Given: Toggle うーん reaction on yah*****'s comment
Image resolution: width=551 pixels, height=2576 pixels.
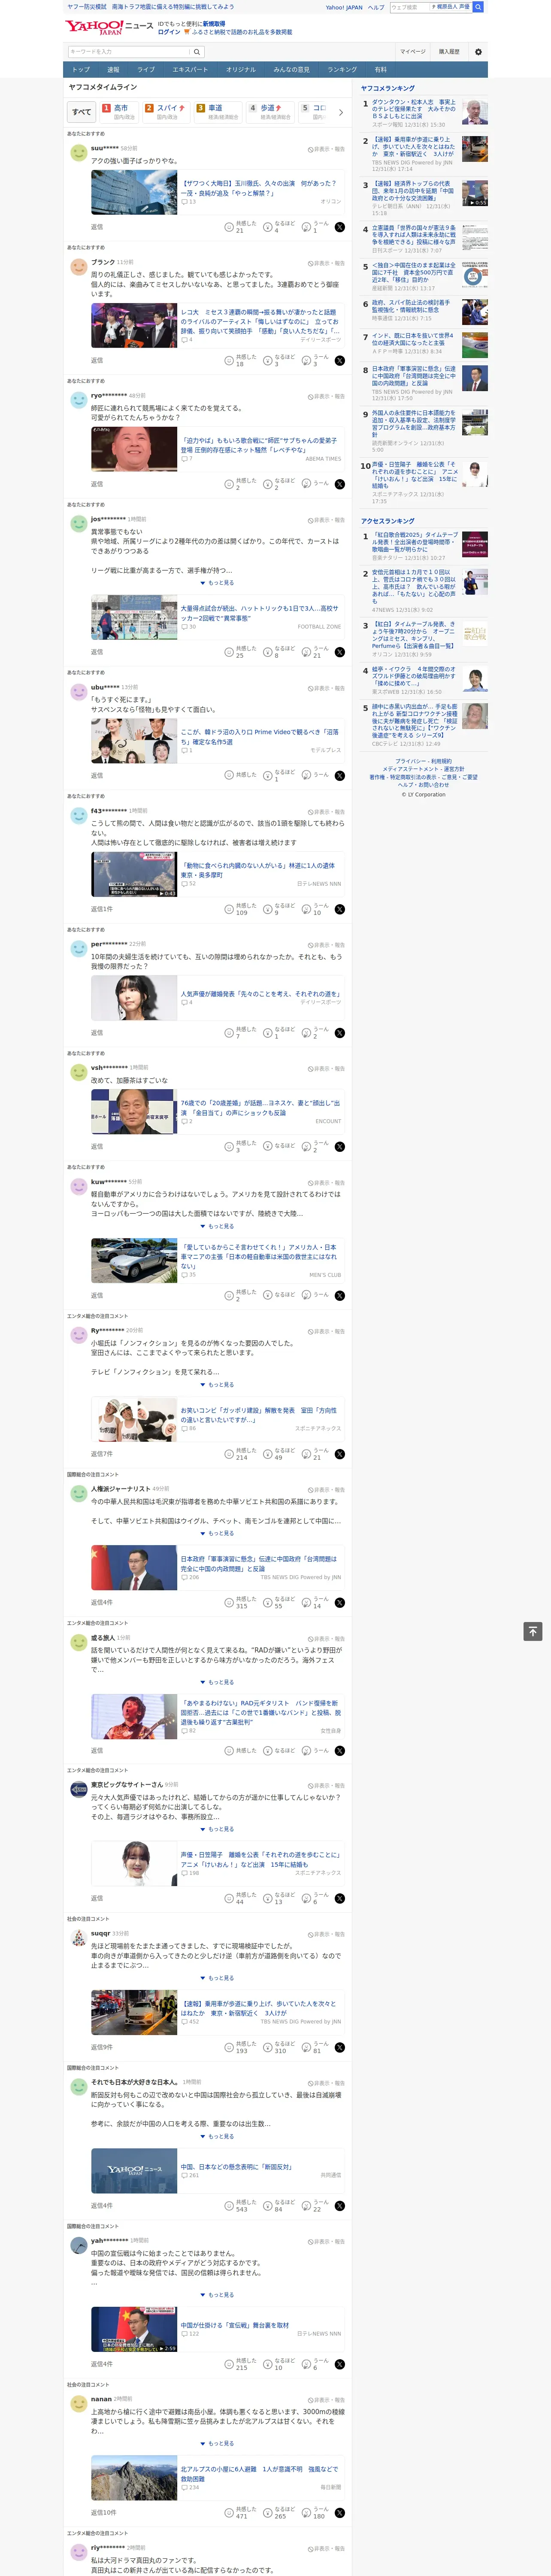Looking at the screenshot, I should click(x=315, y=2364).
